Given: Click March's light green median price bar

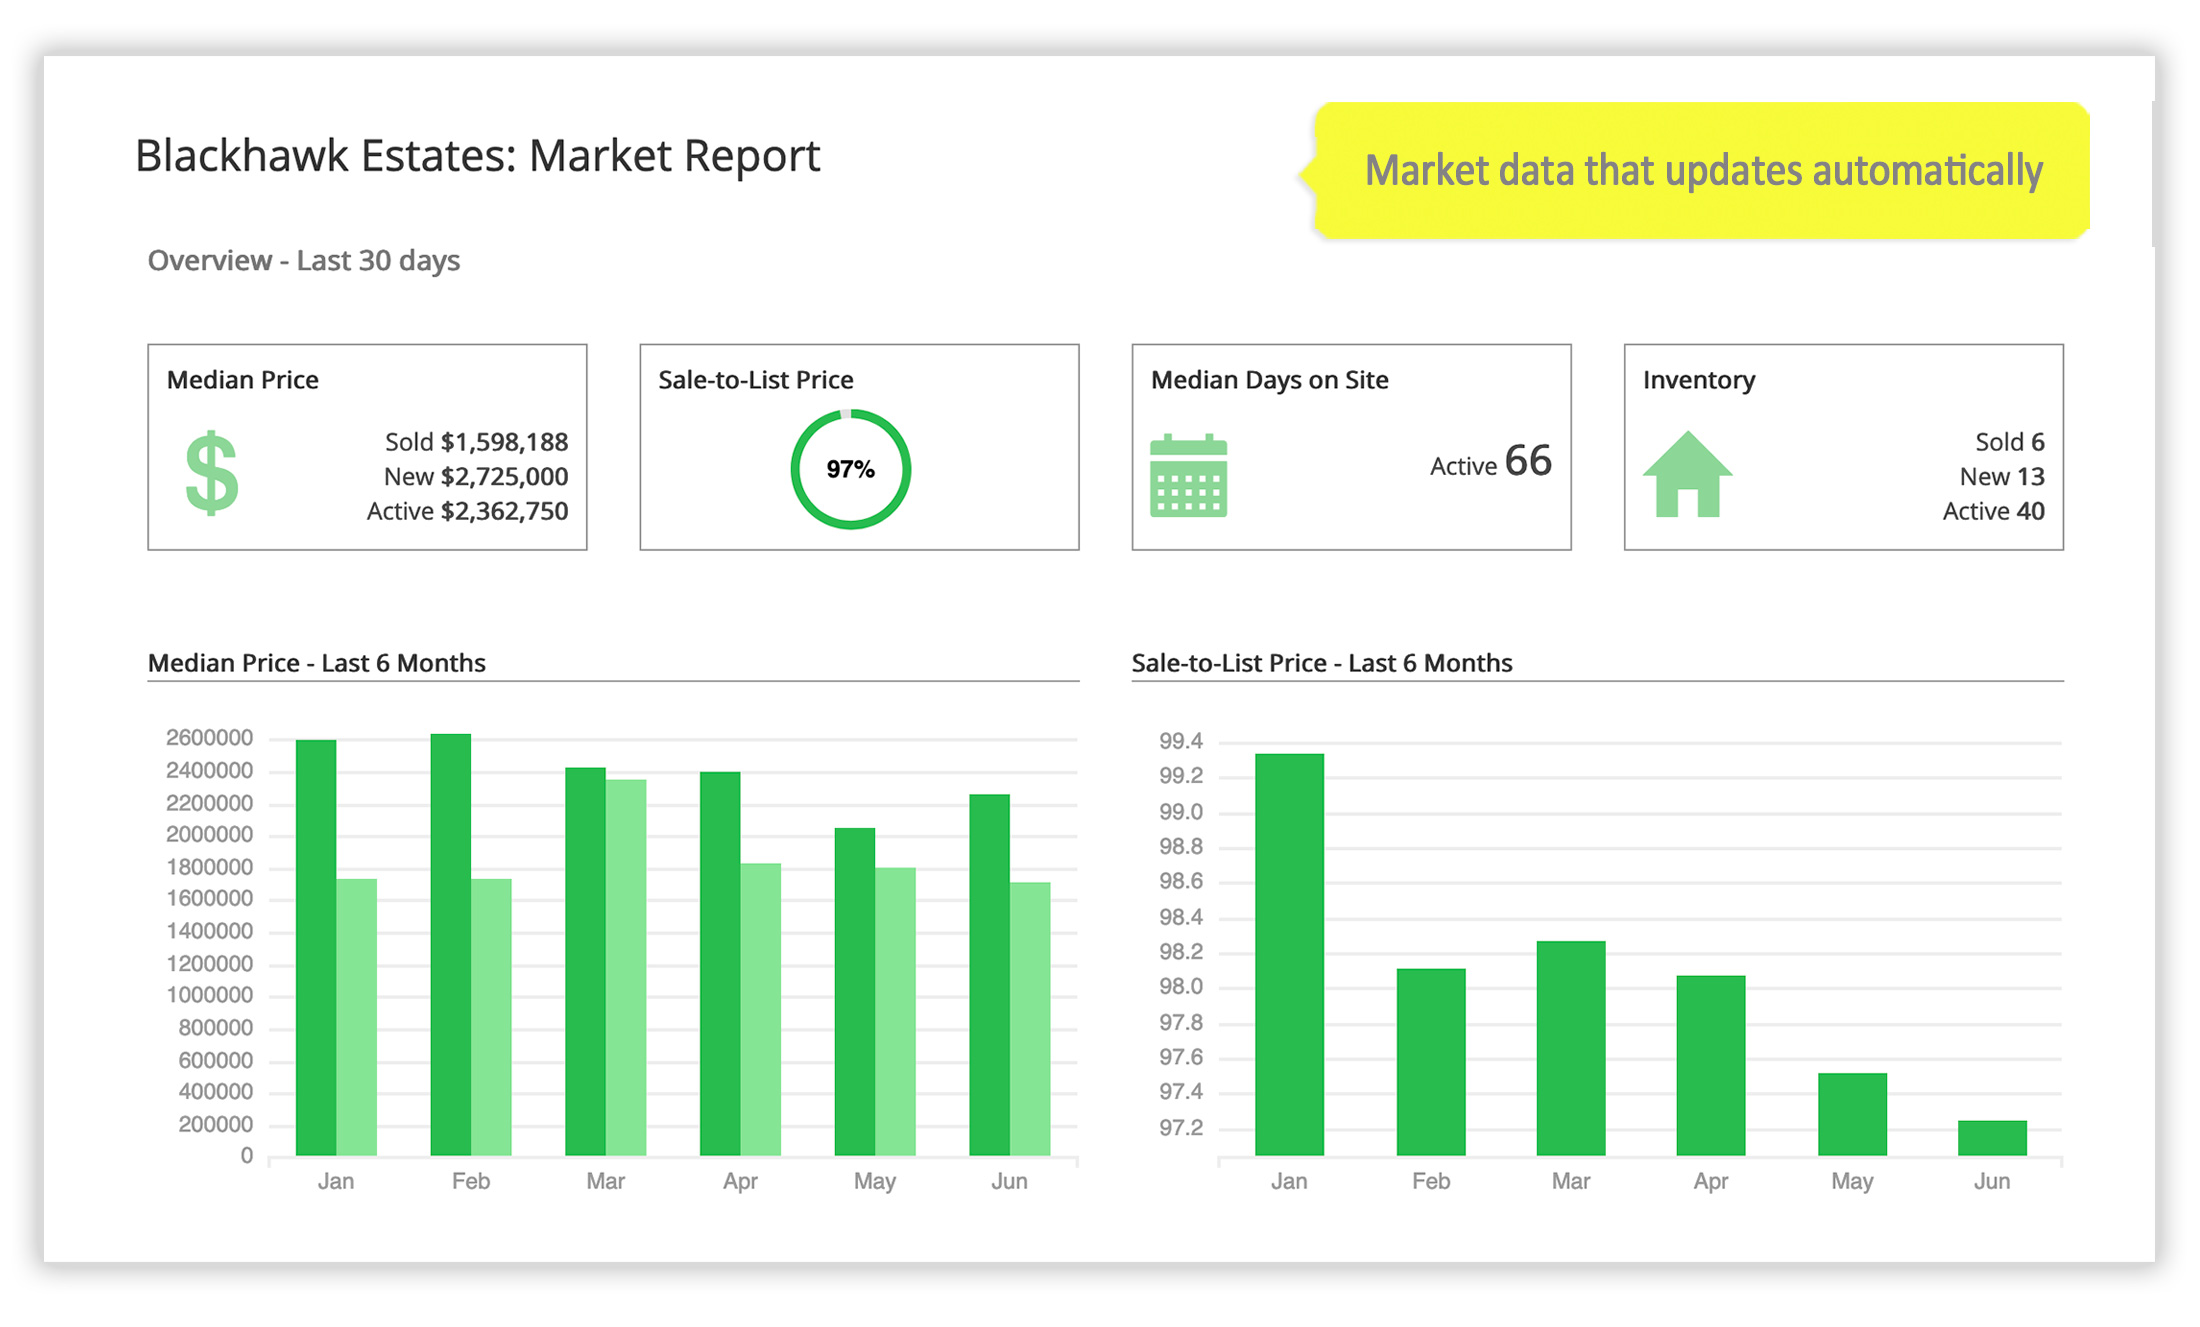Looking at the screenshot, I should pos(626,966).
